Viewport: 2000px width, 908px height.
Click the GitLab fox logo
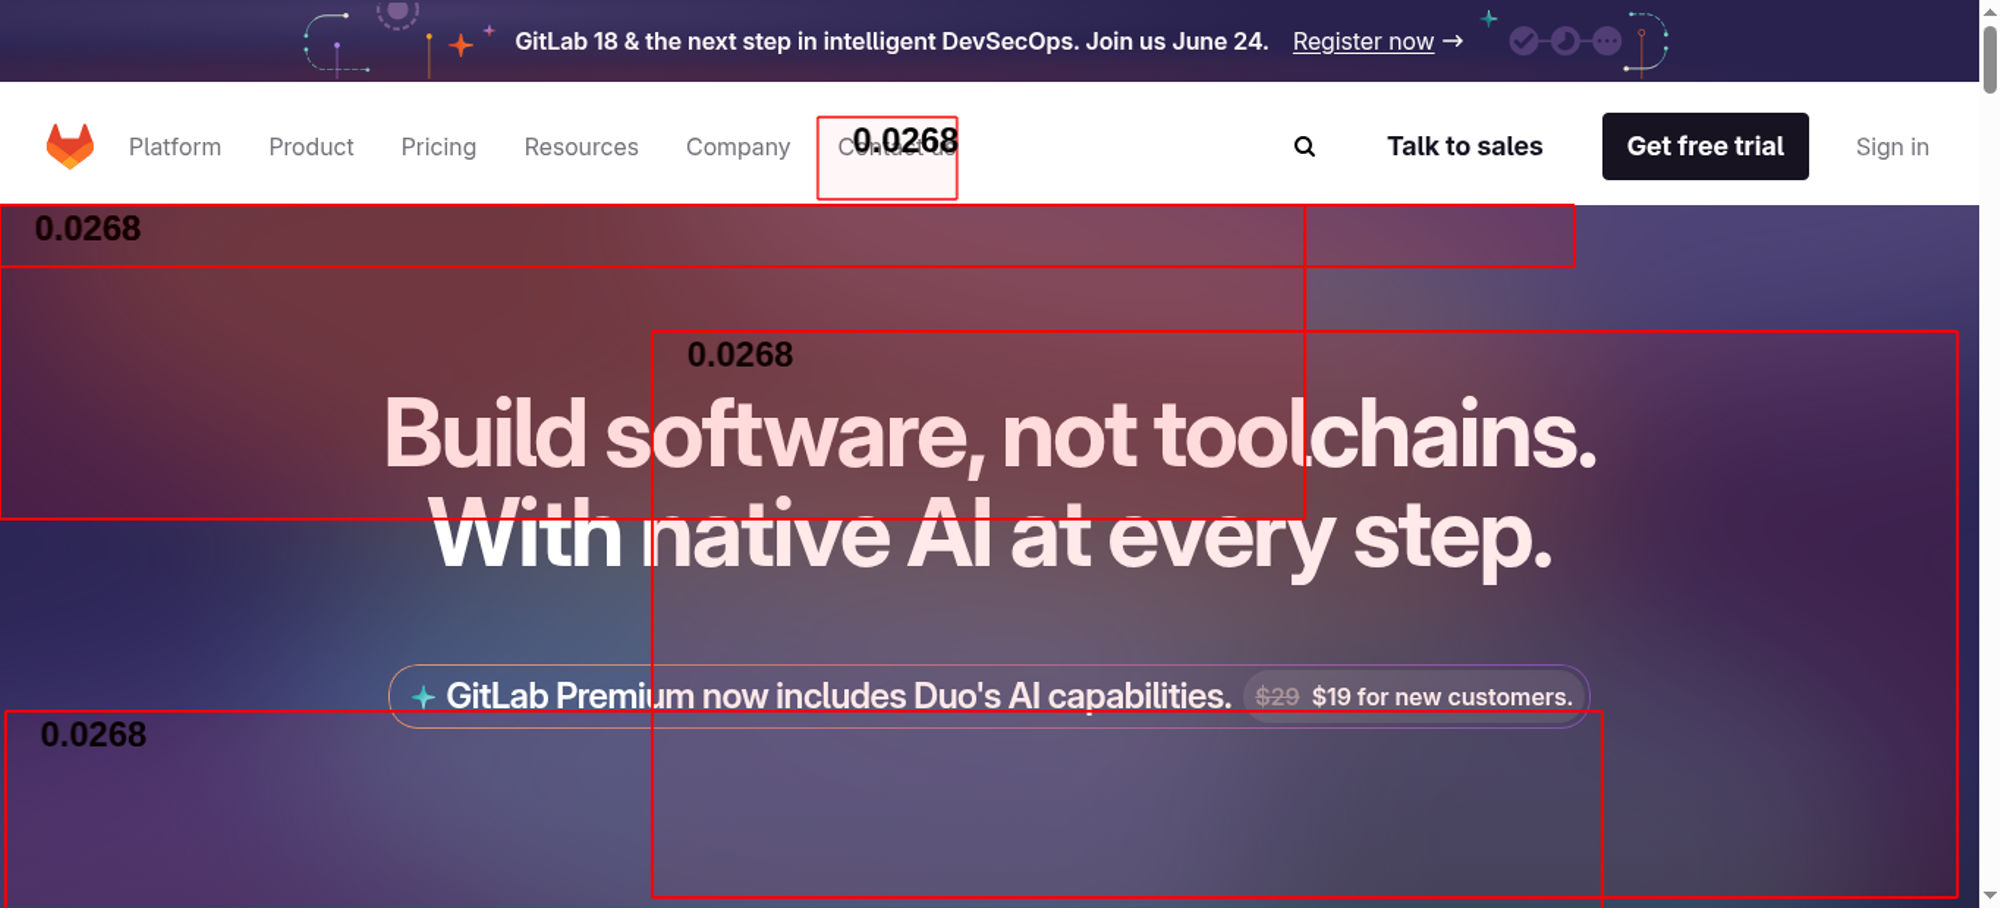point(70,146)
